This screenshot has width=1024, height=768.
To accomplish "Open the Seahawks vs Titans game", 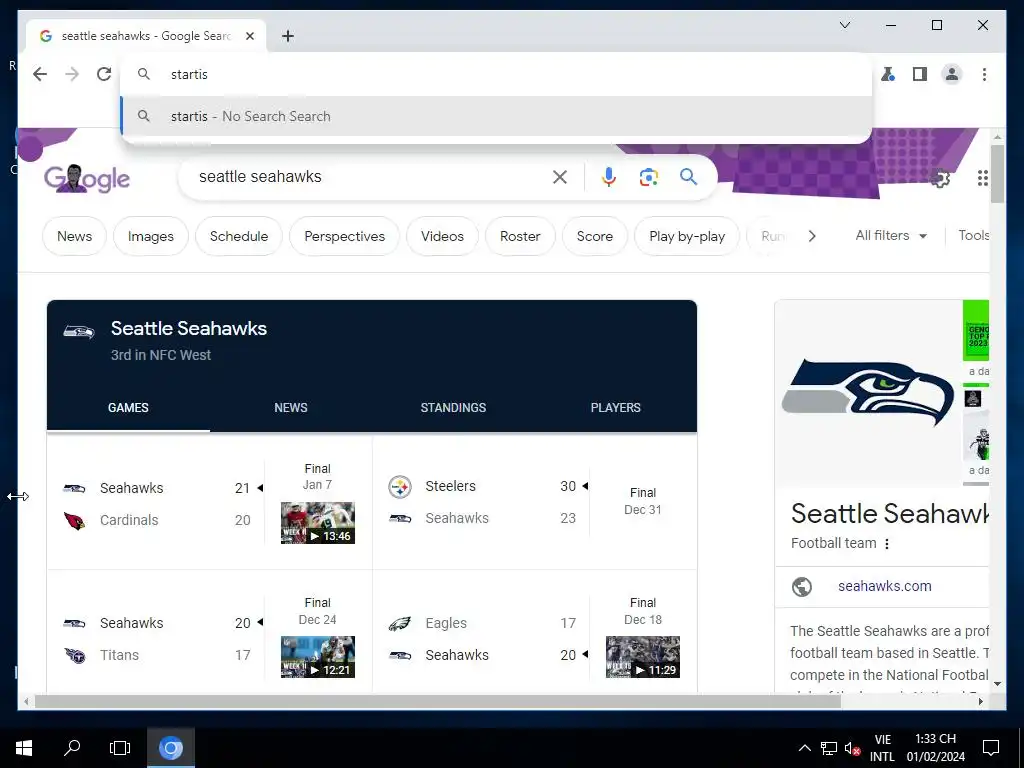I will [x=157, y=639].
